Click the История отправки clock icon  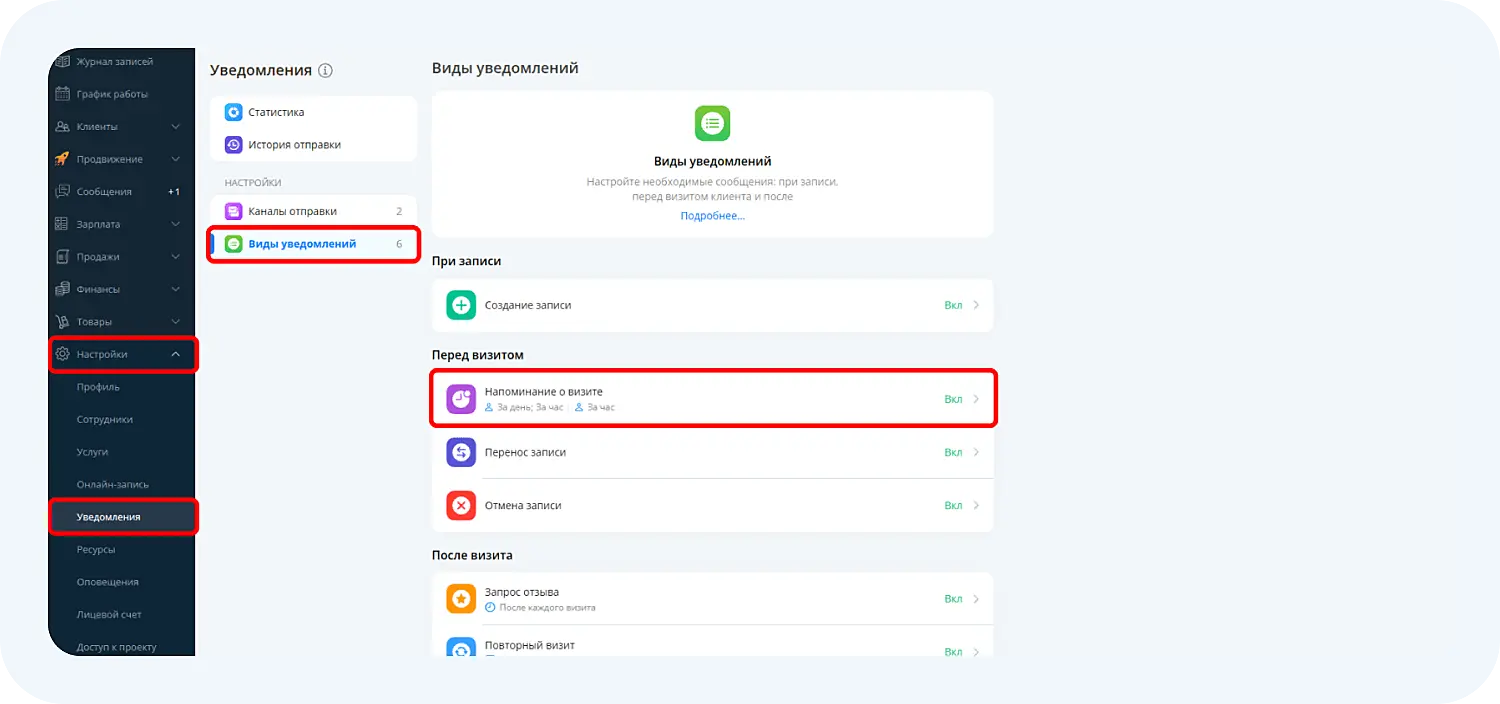coord(233,145)
